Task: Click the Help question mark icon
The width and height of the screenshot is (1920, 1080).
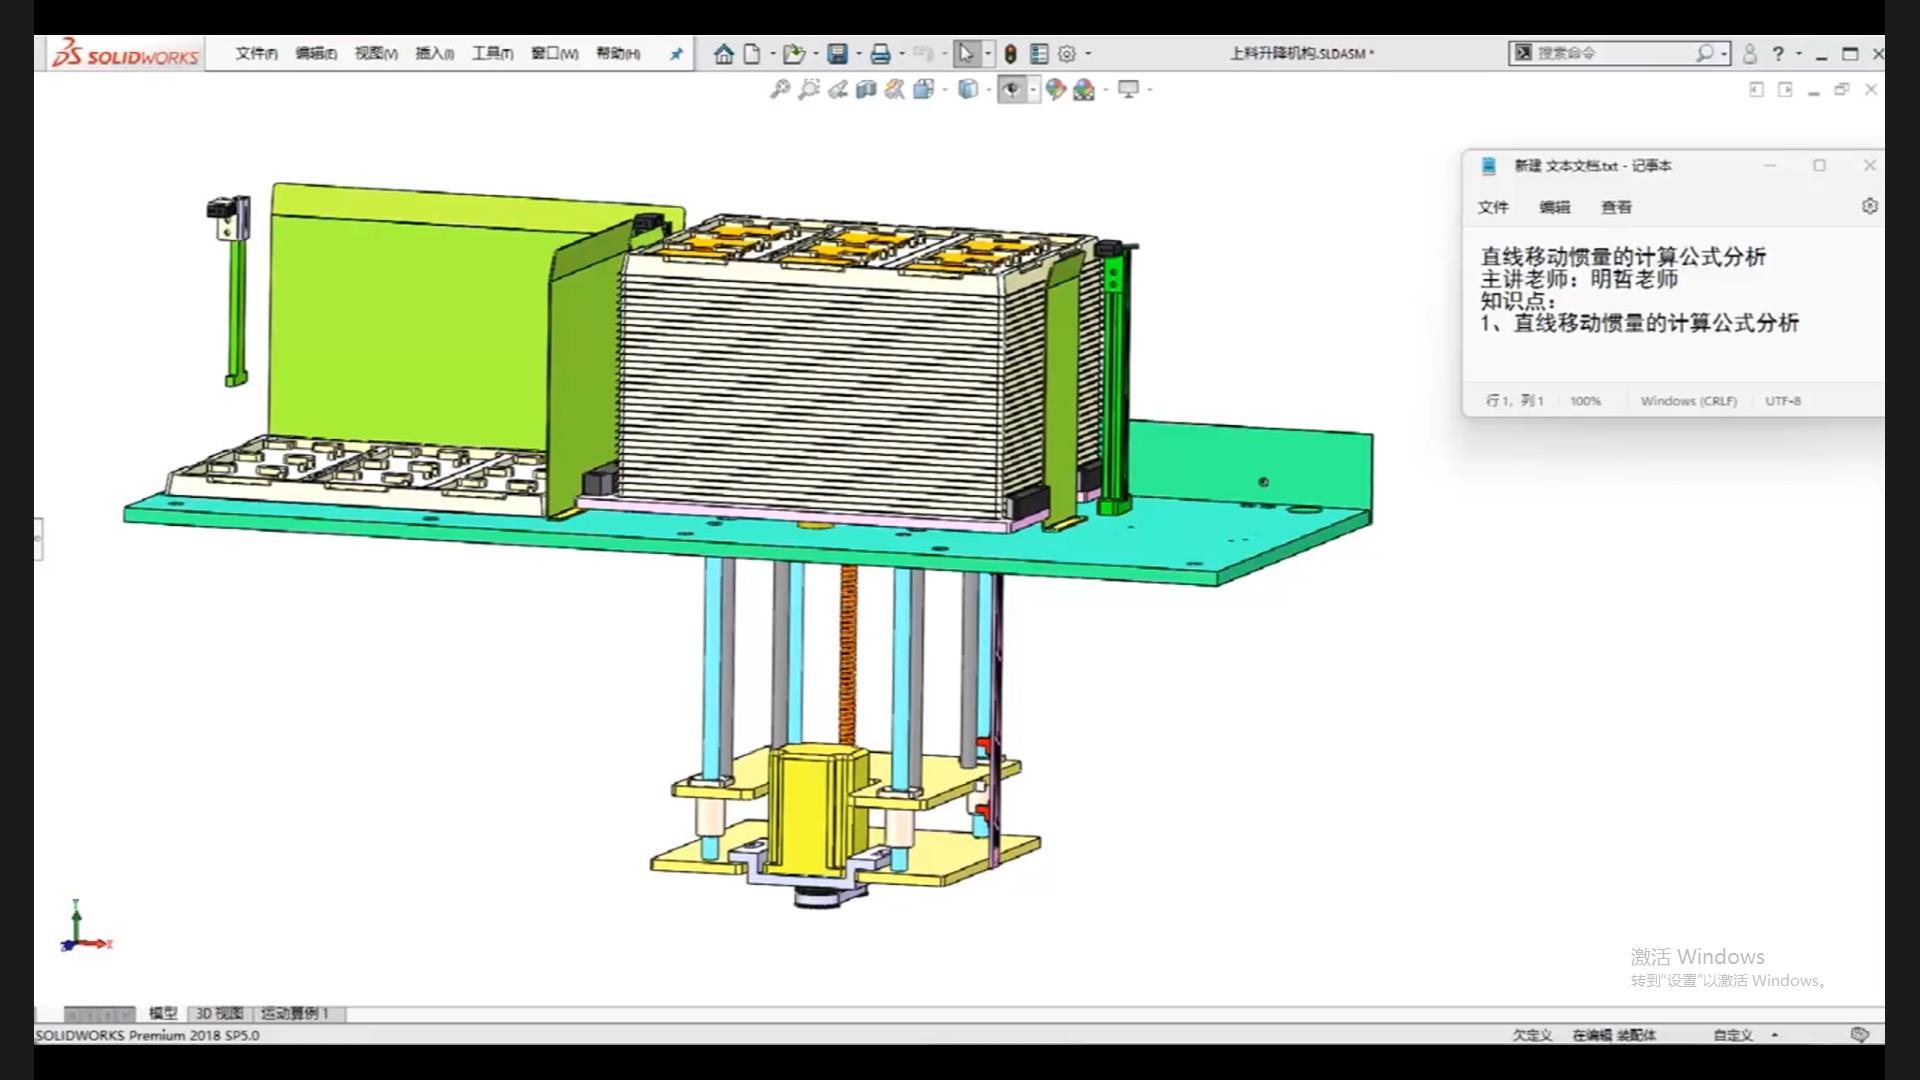Action: [1778, 54]
